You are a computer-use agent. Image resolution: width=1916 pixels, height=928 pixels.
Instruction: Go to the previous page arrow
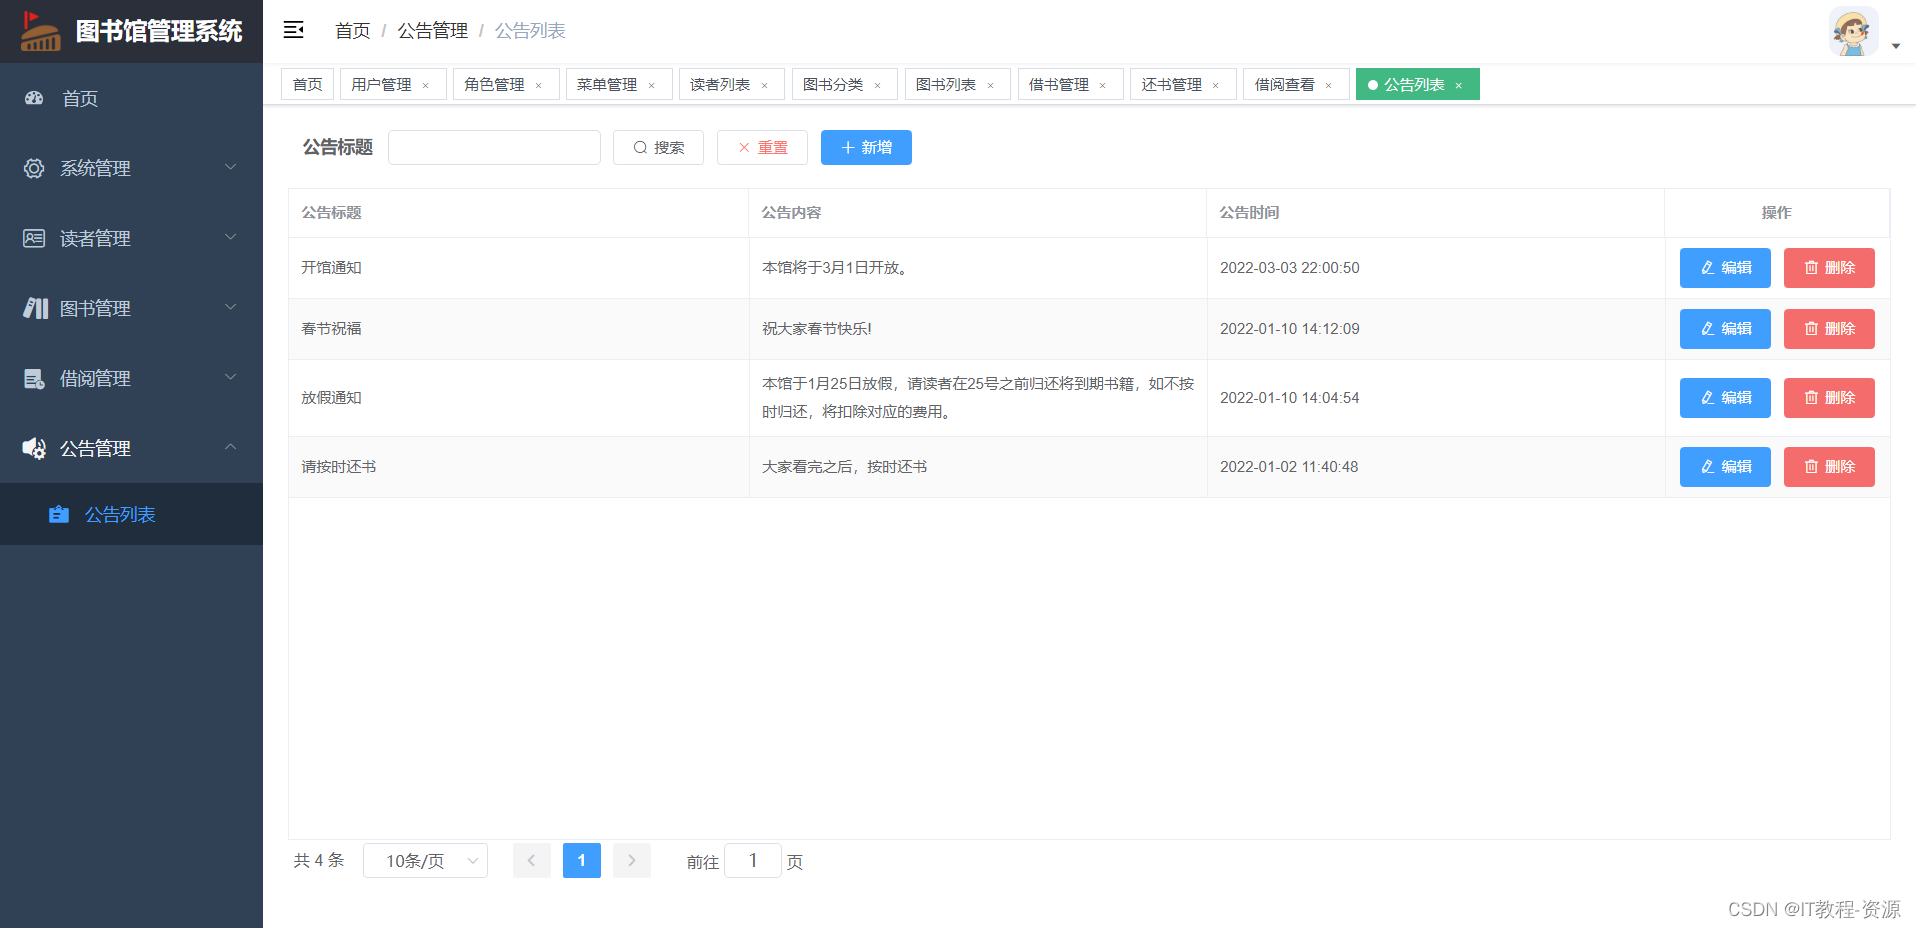click(532, 860)
